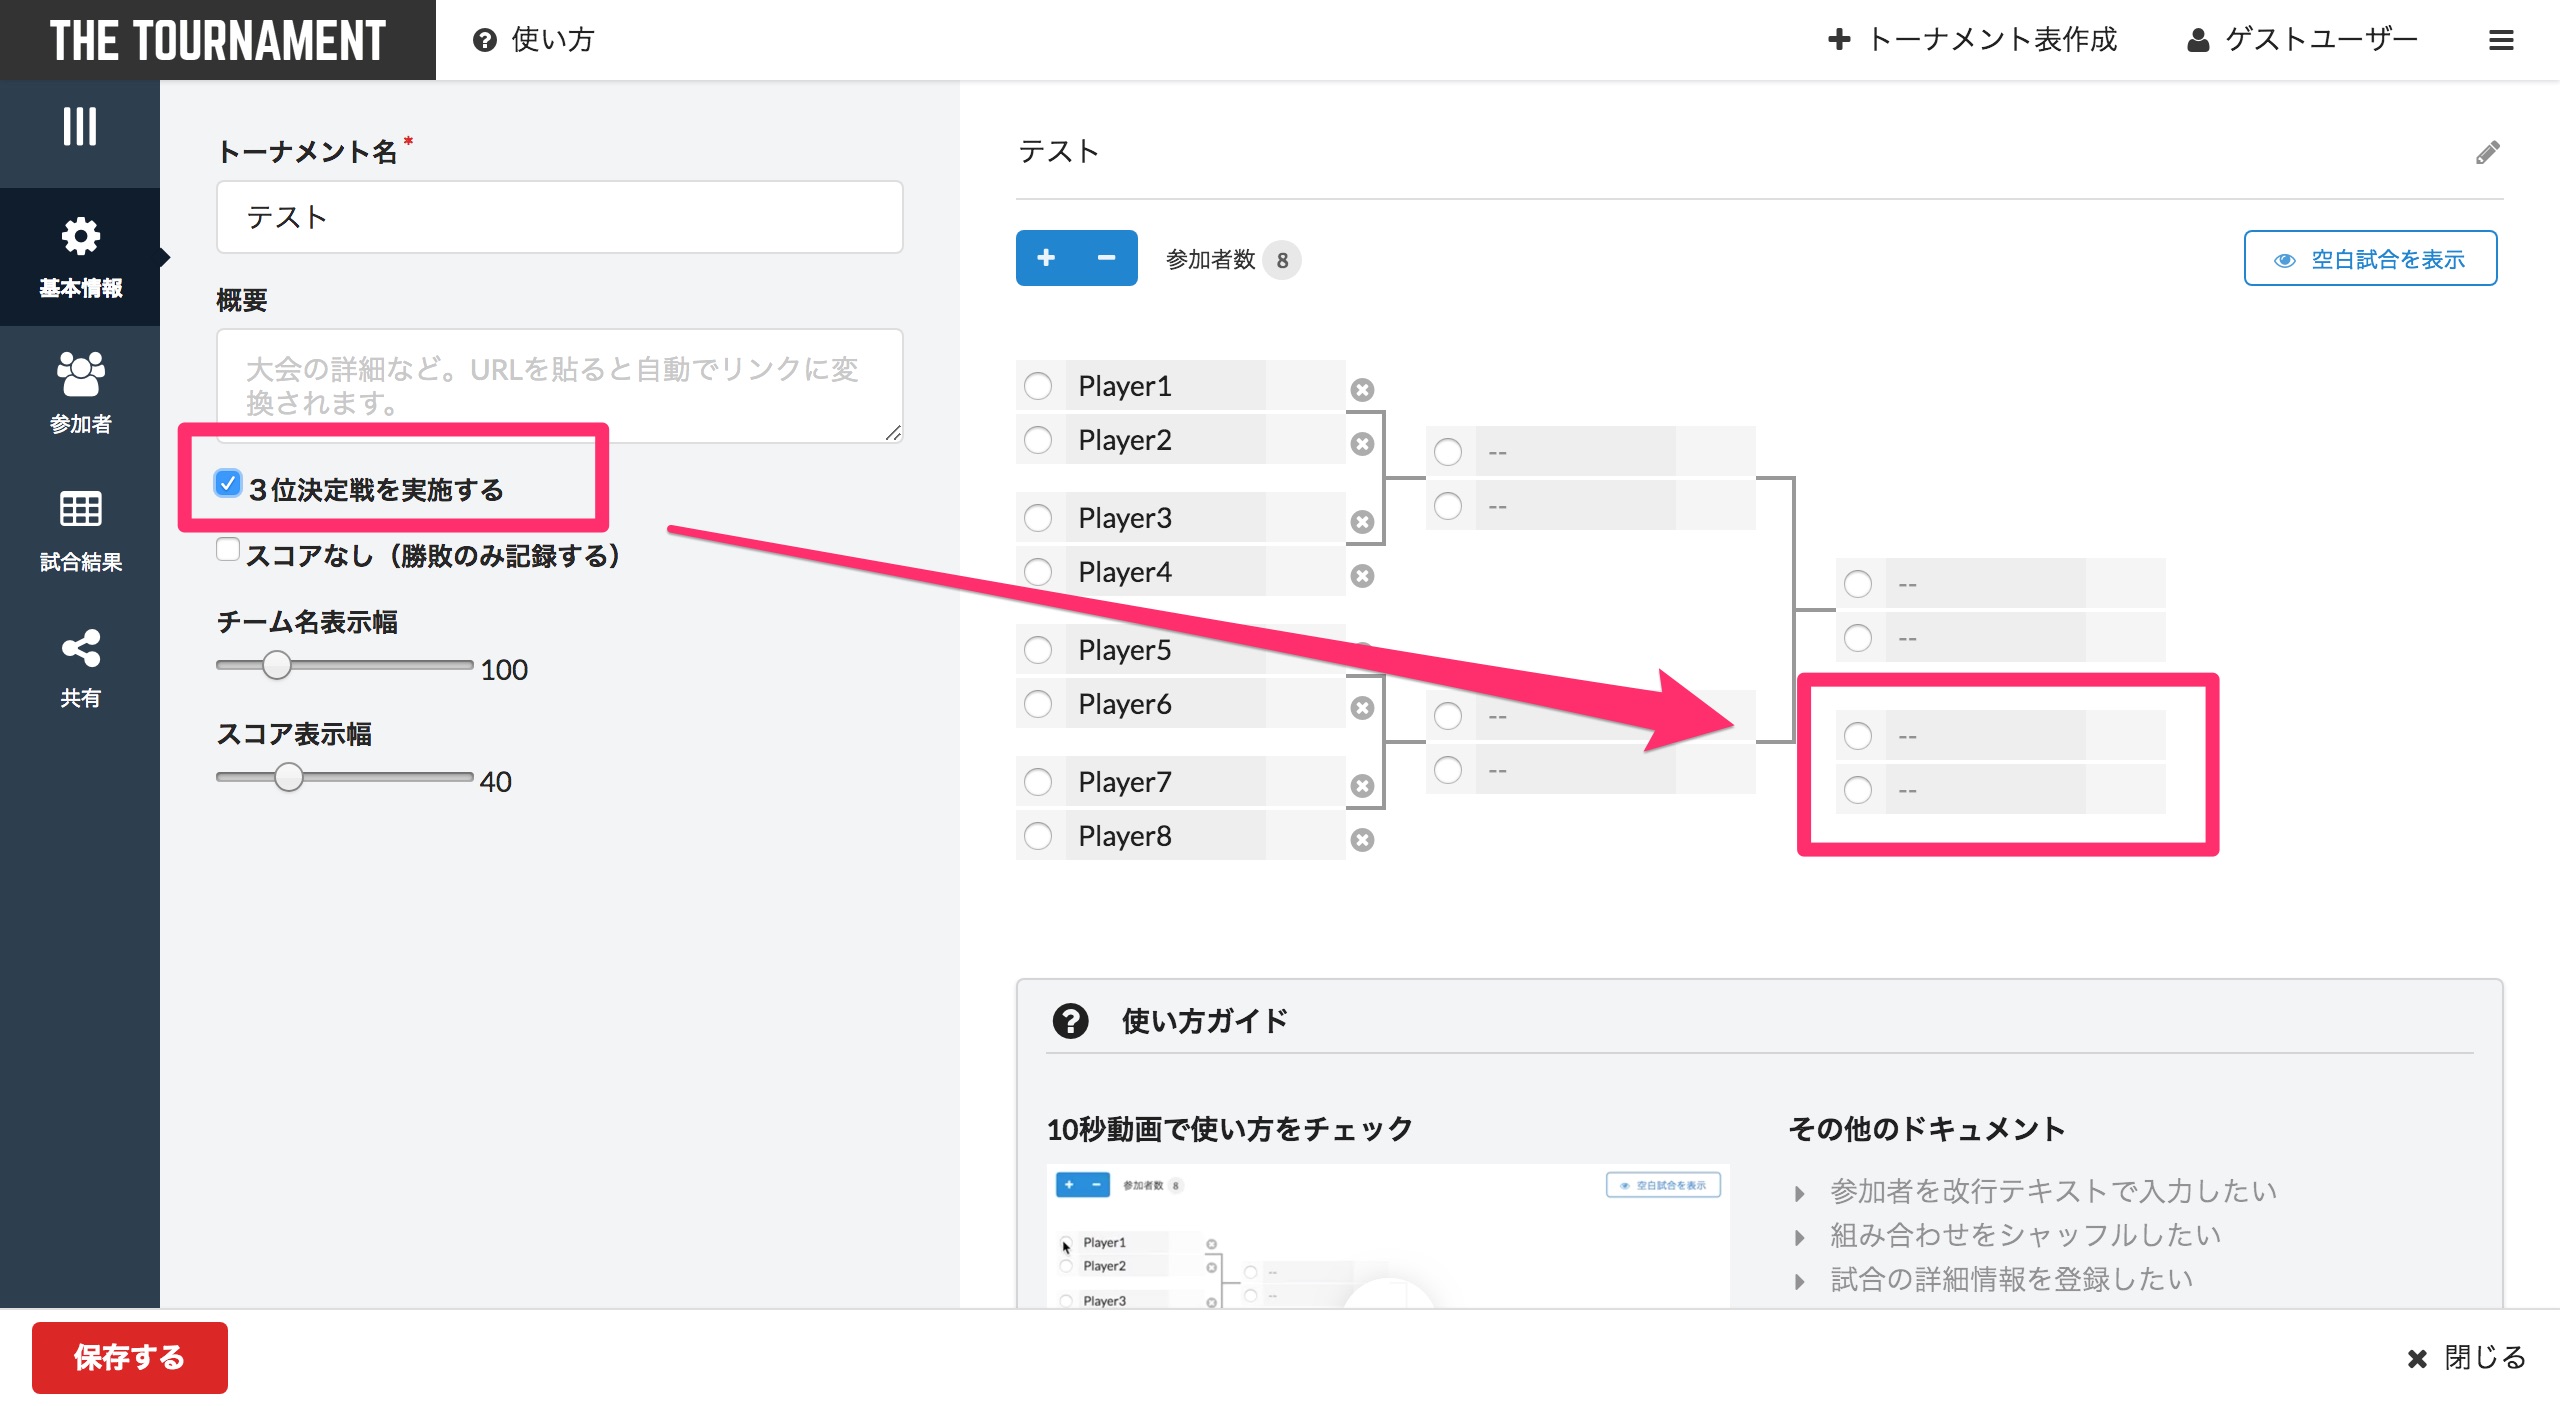Open the hamburger menu at top right
2560x1406 pixels.
(2501, 40)
